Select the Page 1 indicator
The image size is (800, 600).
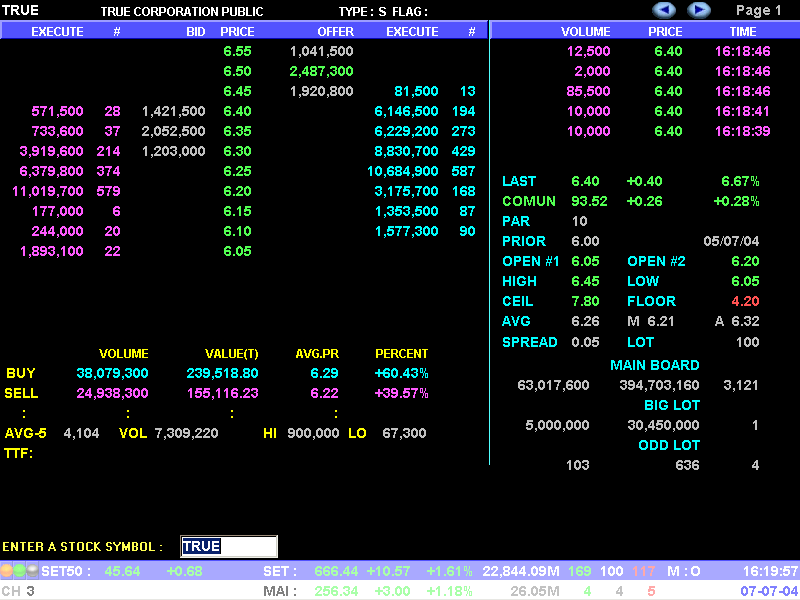pyautogui.click(x=759, y=11)
